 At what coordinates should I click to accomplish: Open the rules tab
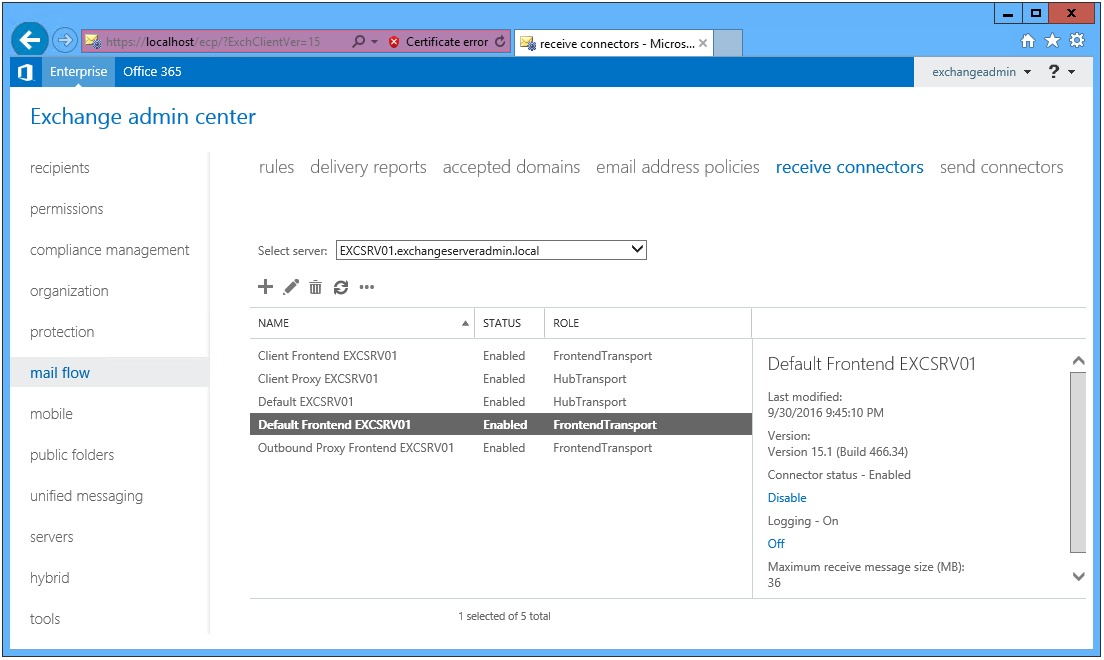[x=276, y=167]
